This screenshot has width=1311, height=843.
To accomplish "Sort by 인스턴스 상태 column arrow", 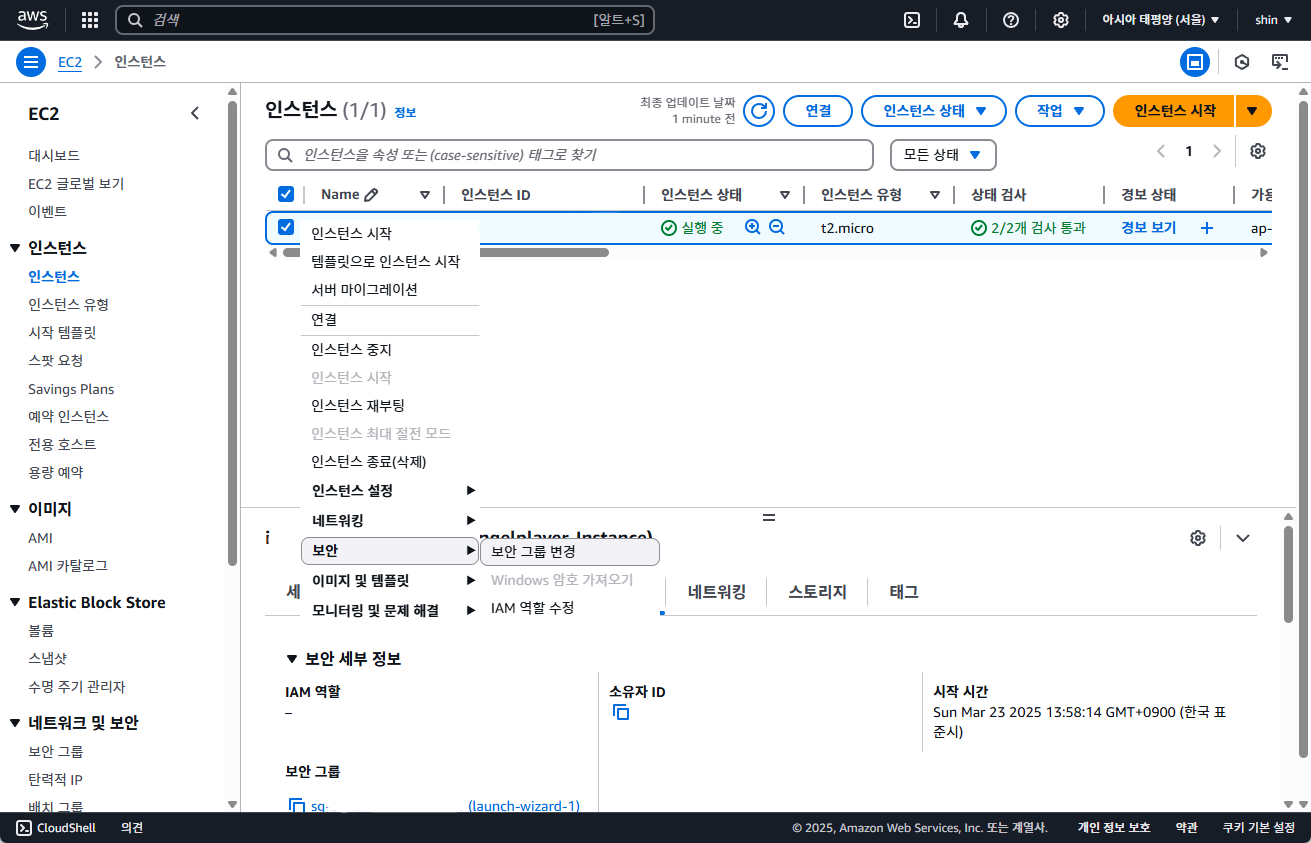I will pos(785,195).
